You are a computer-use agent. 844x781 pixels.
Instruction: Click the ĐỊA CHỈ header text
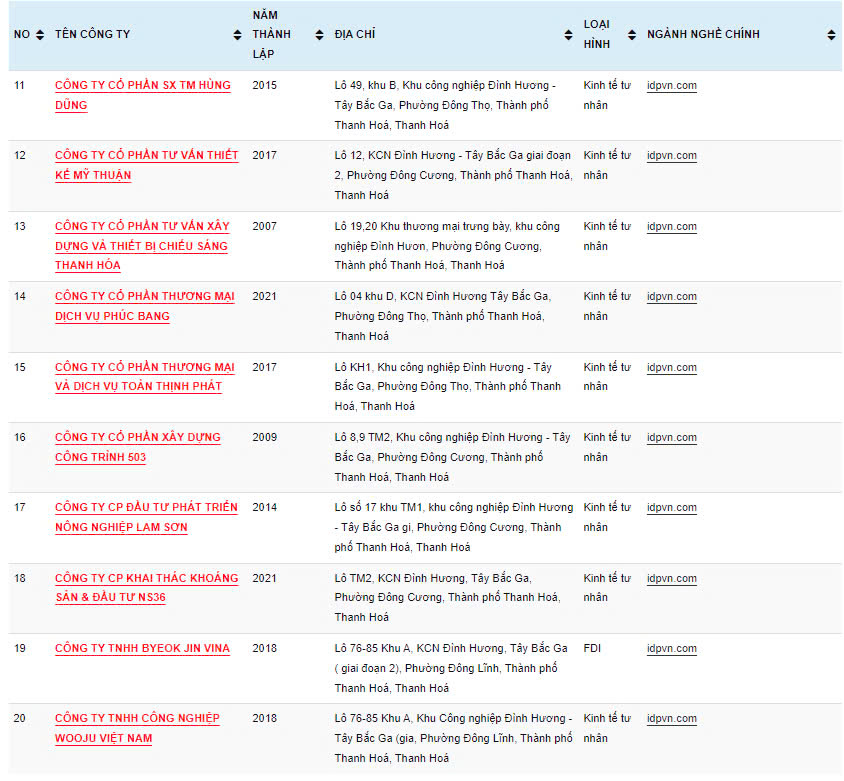click(x=355, y=34)
